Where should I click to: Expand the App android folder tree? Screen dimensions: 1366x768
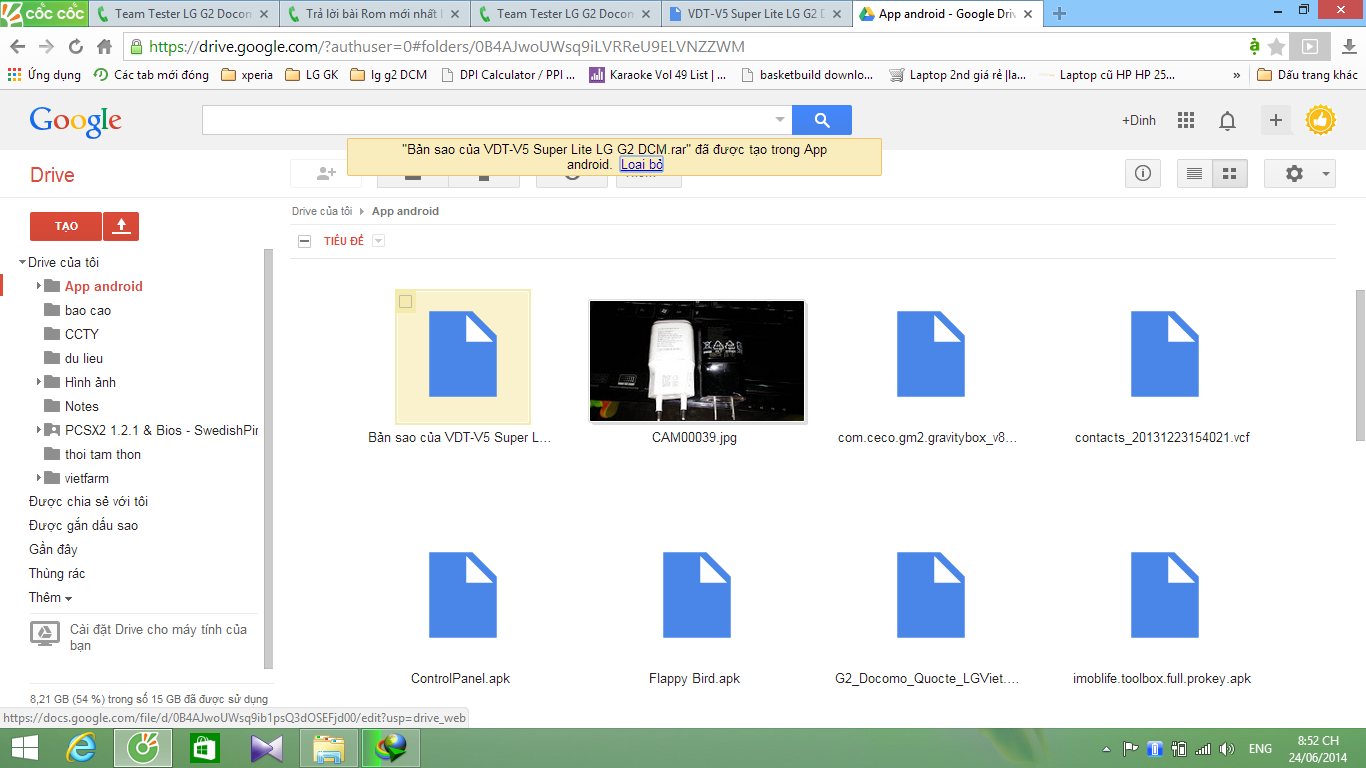point(38,286)
